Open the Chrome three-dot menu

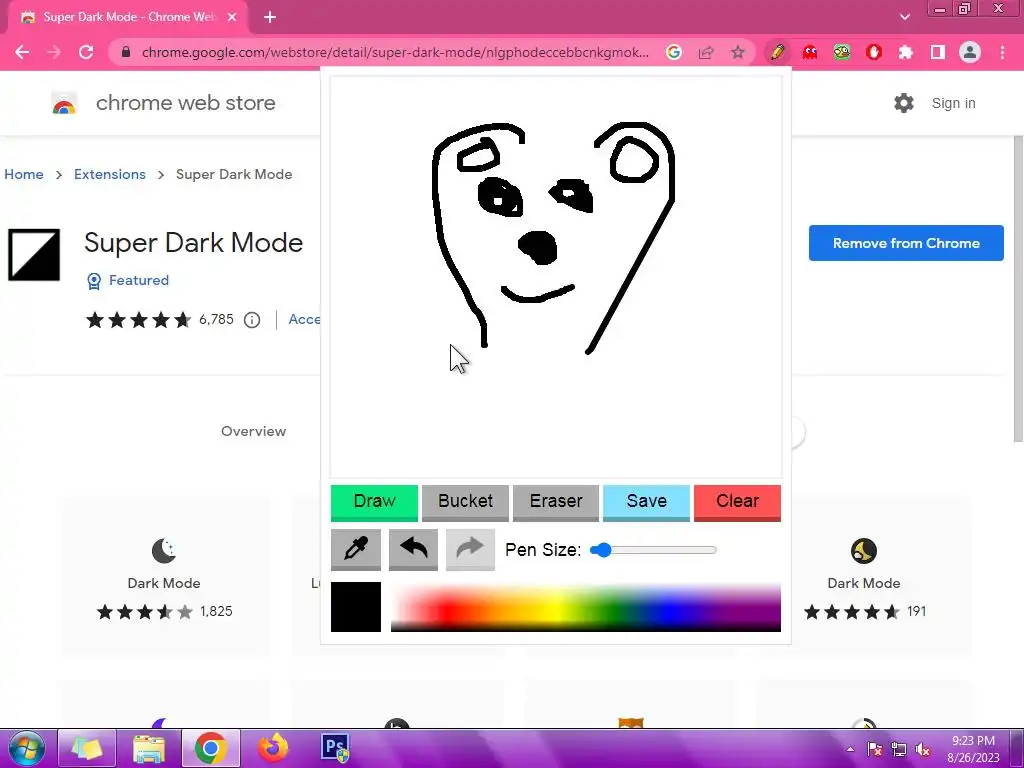(1002, 52)
